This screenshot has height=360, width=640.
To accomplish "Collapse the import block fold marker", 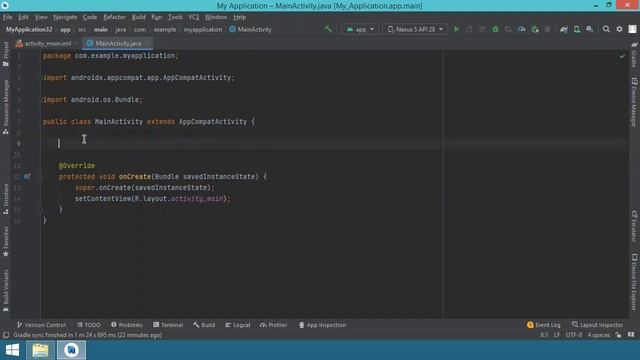I will point(40,78).
